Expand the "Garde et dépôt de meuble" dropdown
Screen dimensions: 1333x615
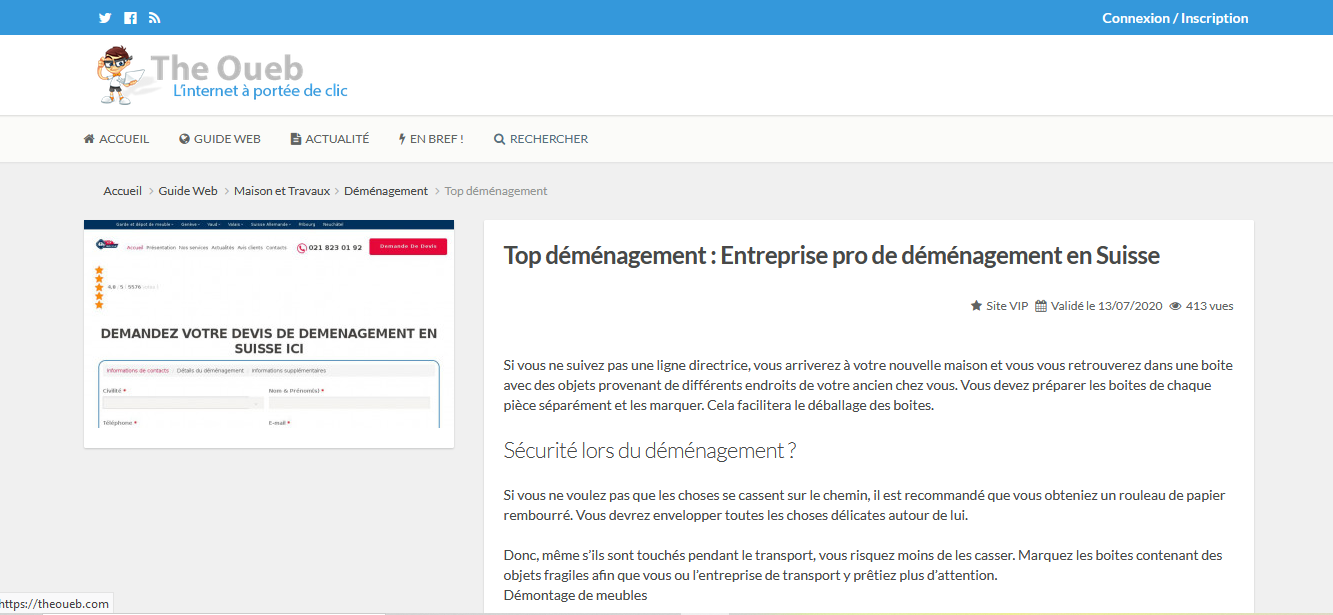[143, 223]
